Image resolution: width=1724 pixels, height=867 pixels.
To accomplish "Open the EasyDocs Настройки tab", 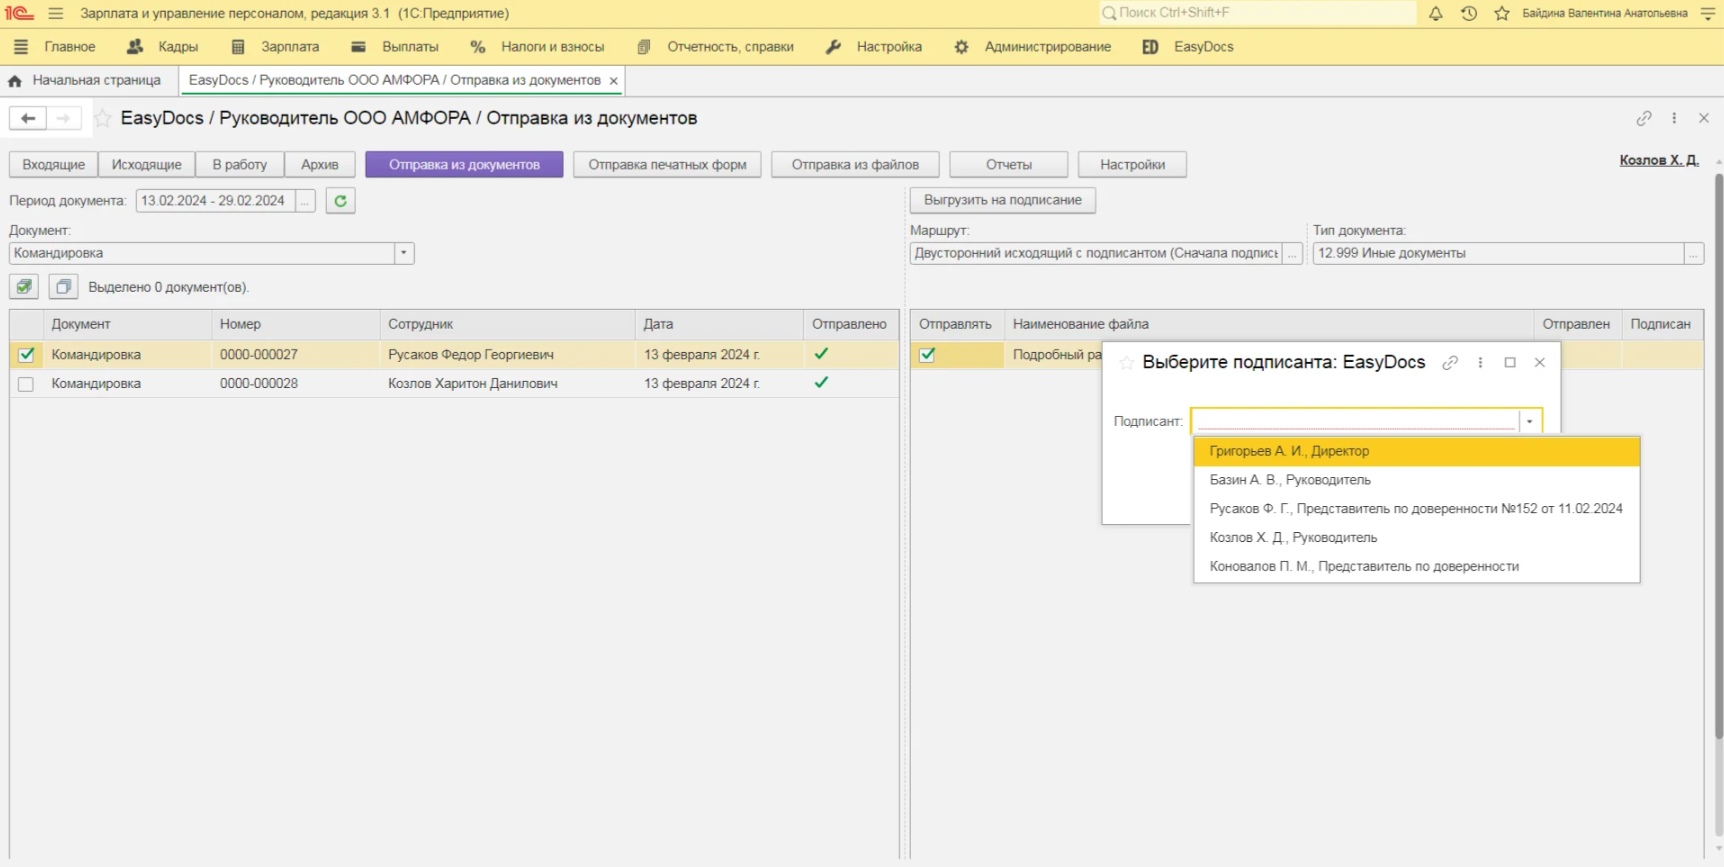I will pos(1132,165).
